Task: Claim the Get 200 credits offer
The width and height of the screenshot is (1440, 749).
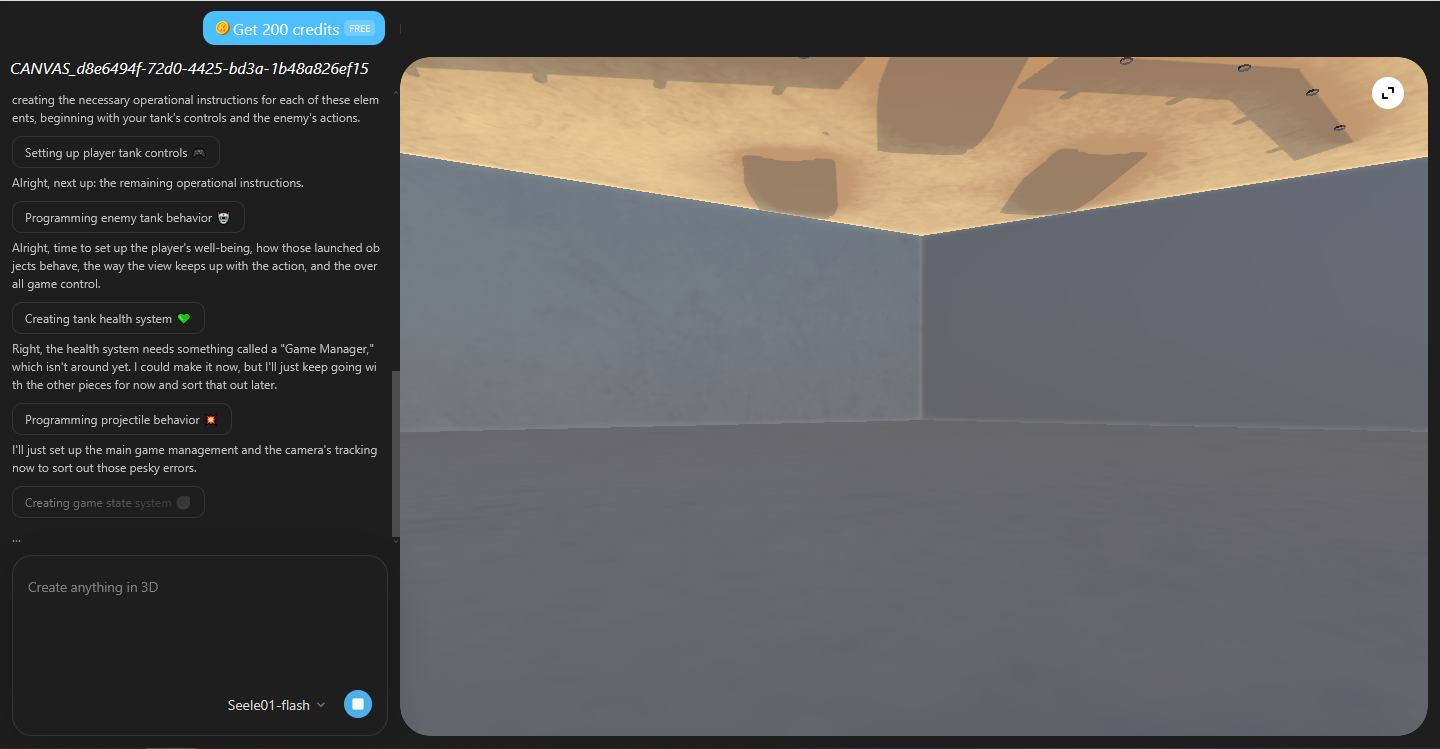Action: click(x=294, y=28)
